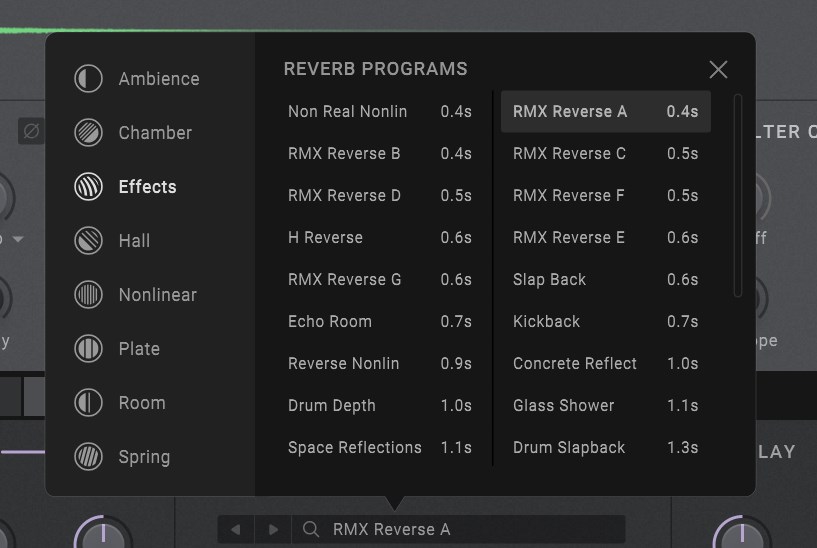Click the Hall reverb icon
Viewport: 817px width, 548px height.
tap(89, 241)
